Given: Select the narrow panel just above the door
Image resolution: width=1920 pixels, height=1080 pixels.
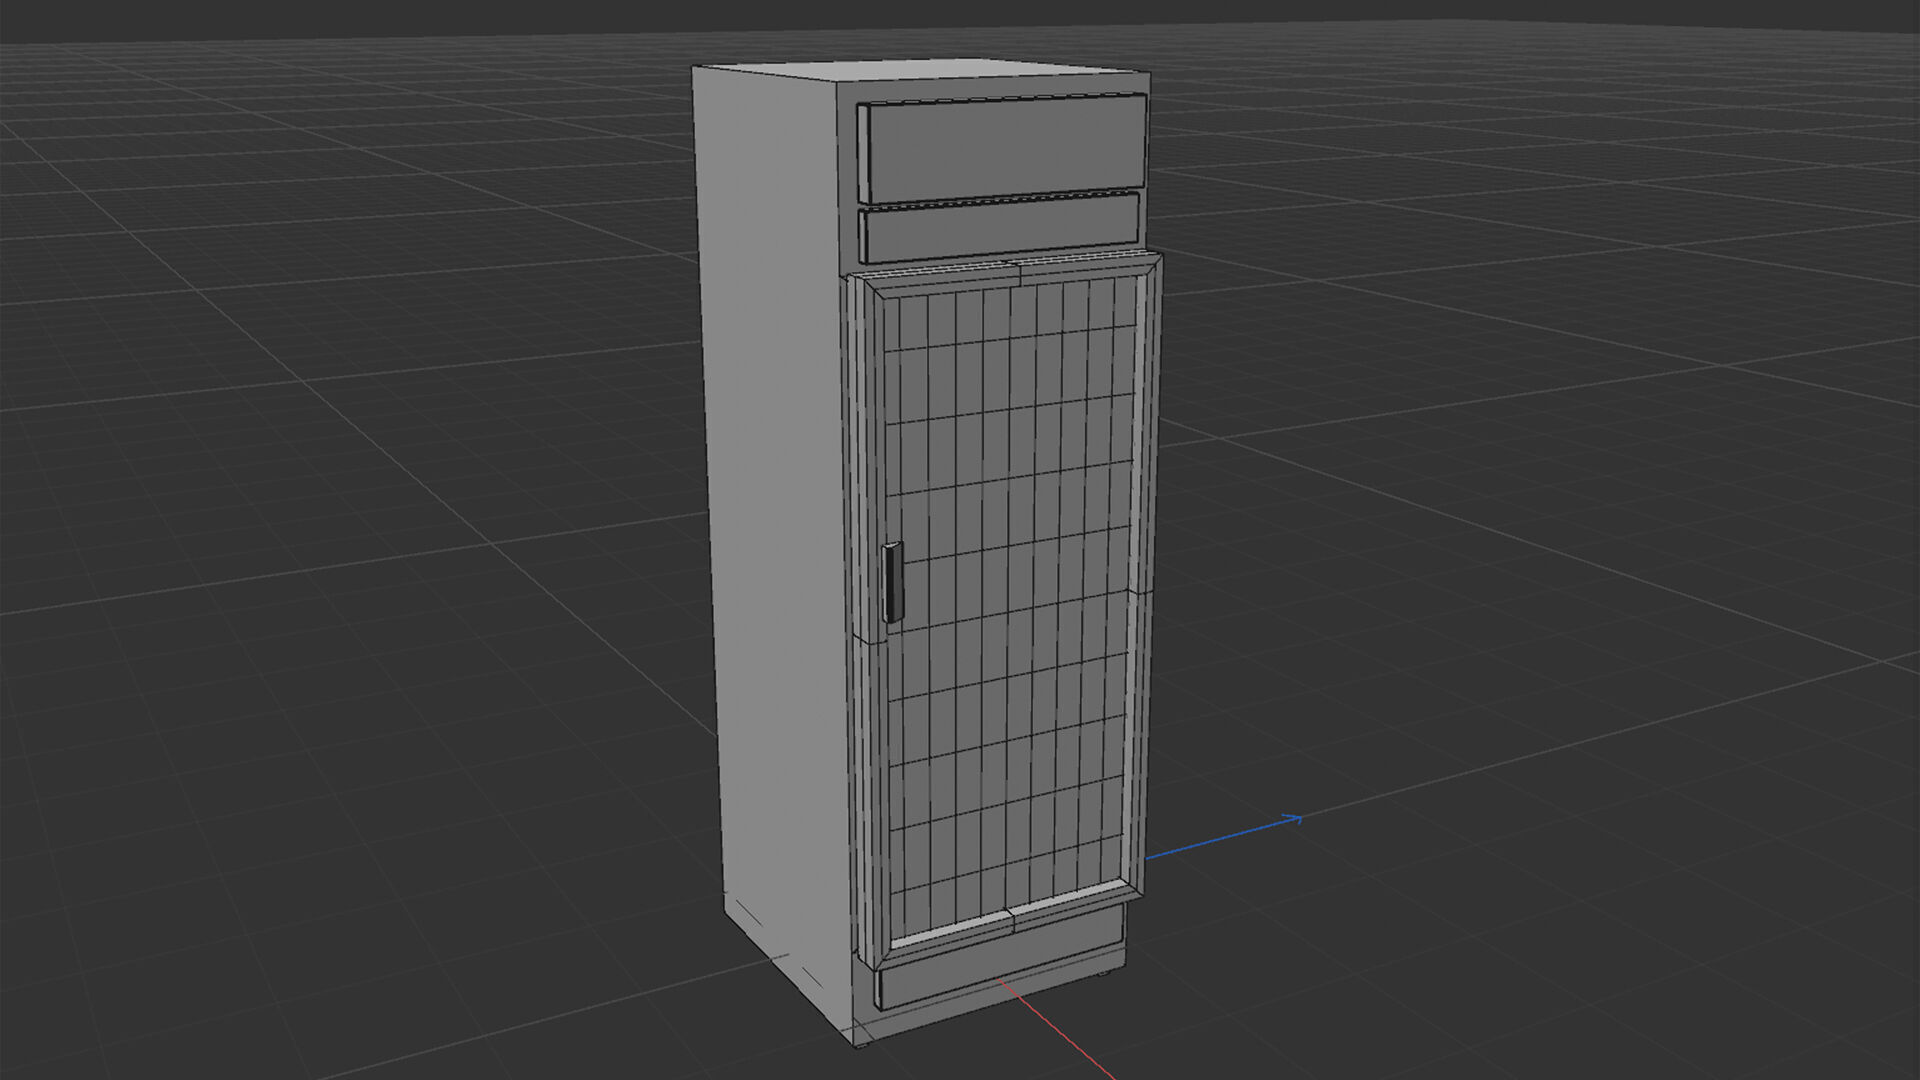Looking at the screenshot, I should coord(1000,228).
